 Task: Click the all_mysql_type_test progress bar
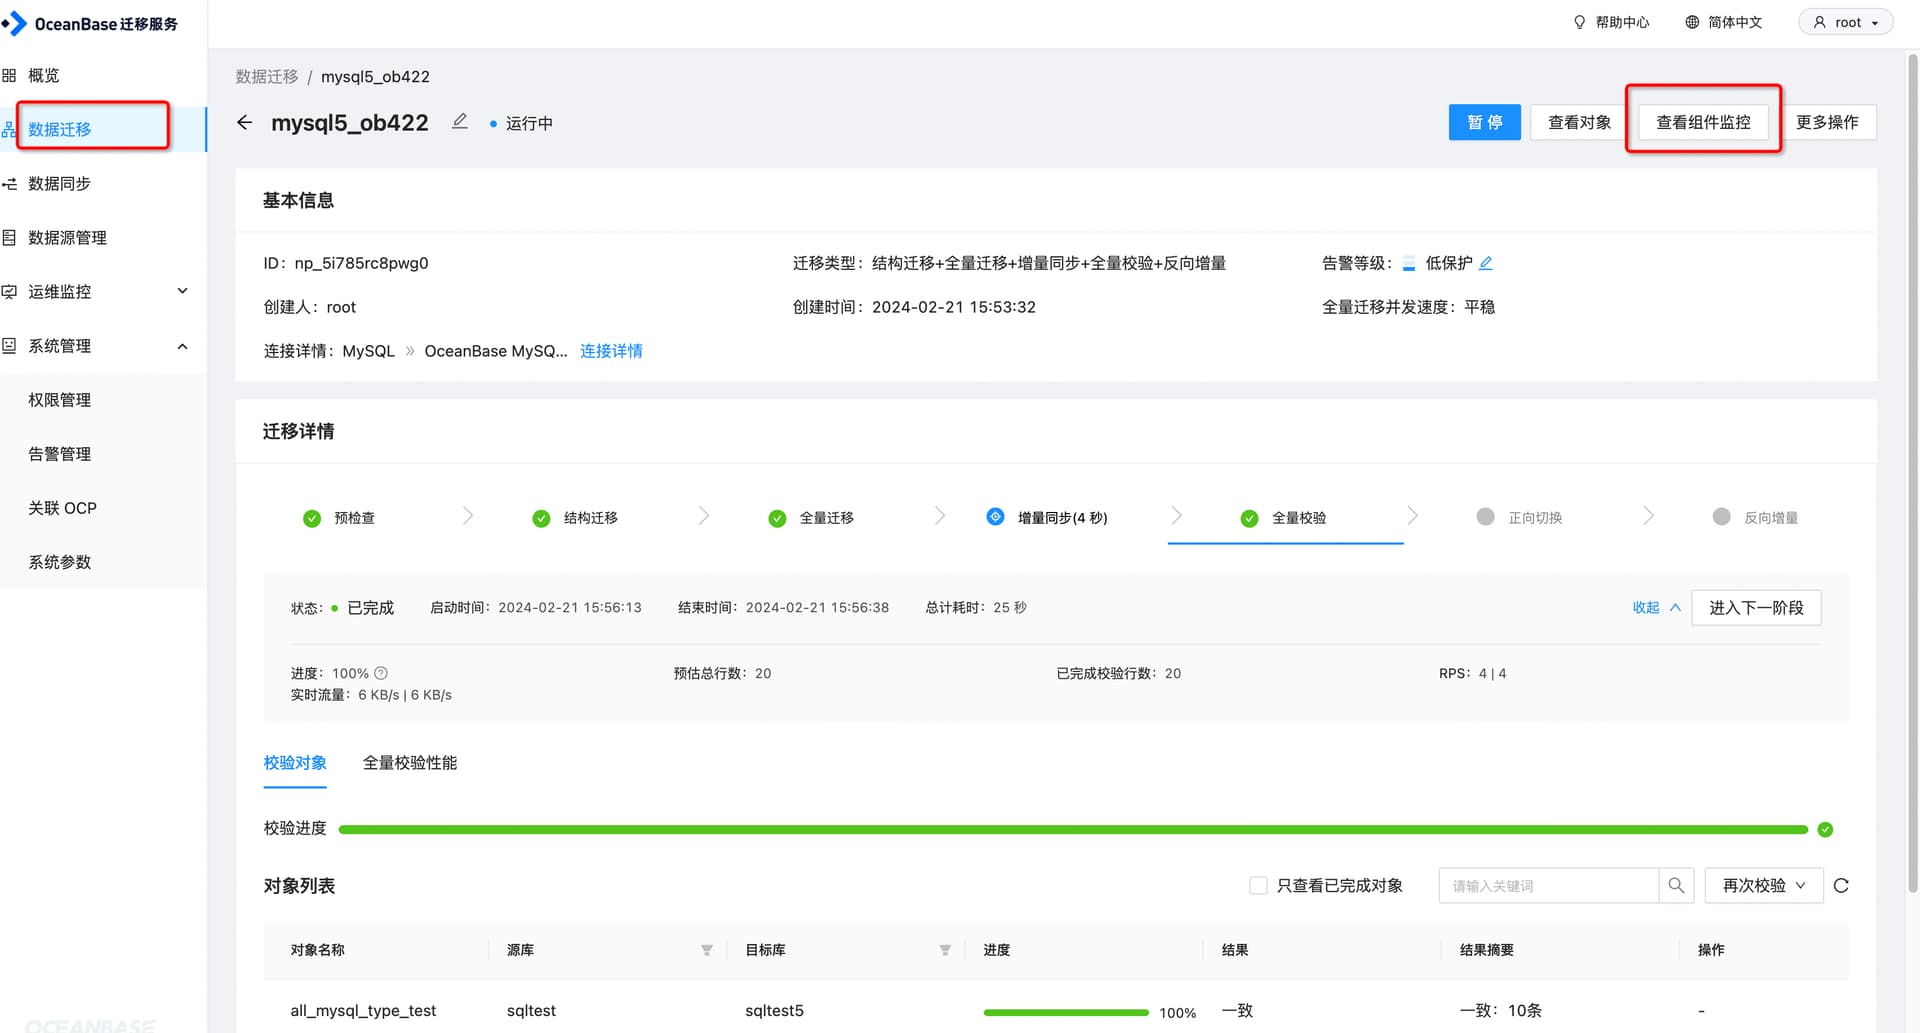click(x=1066, y=1012)
